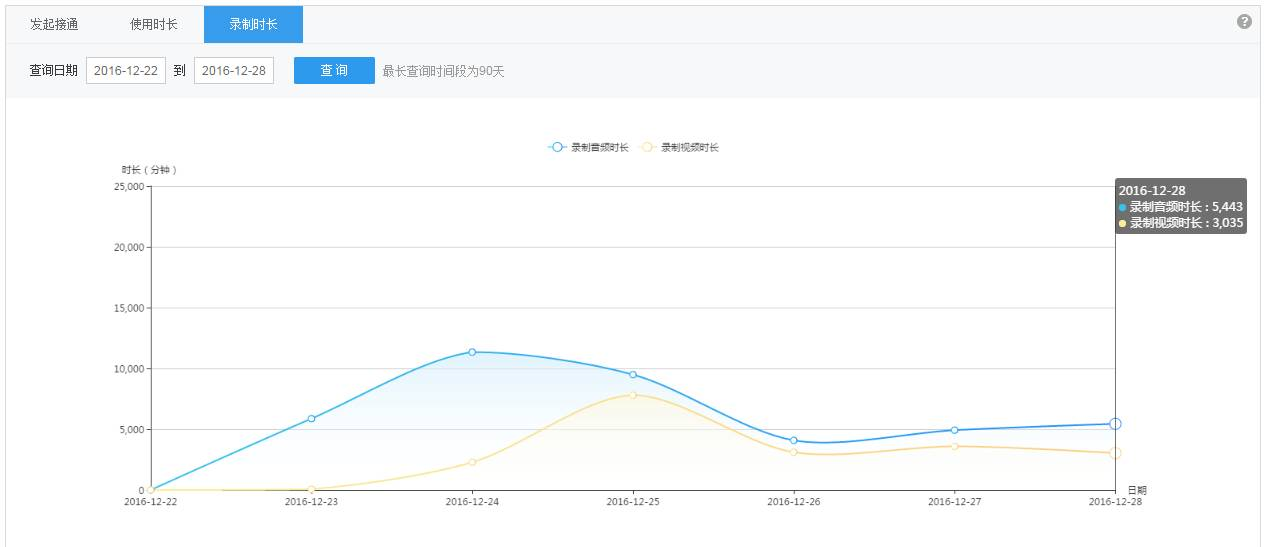Click the blue audio data point on 2016-12-25
Screen dimensions: 1268x547
point(633,375)
